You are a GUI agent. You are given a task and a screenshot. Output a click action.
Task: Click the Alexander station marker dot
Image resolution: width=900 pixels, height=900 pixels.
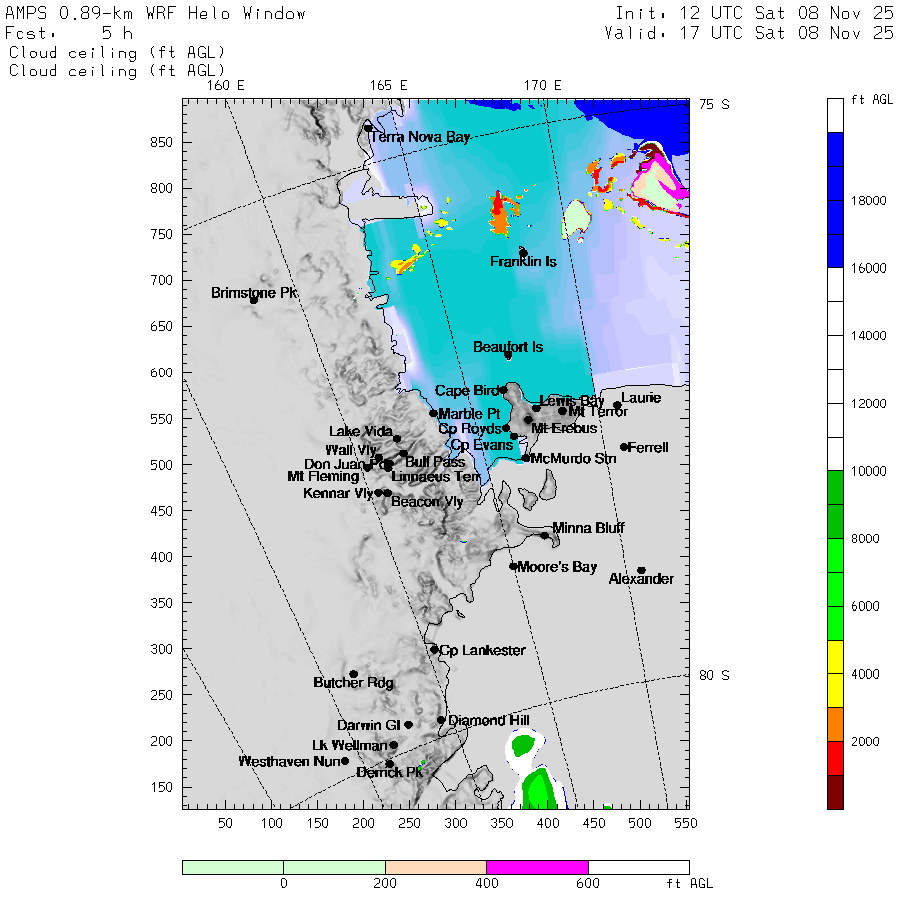point(641,571)
